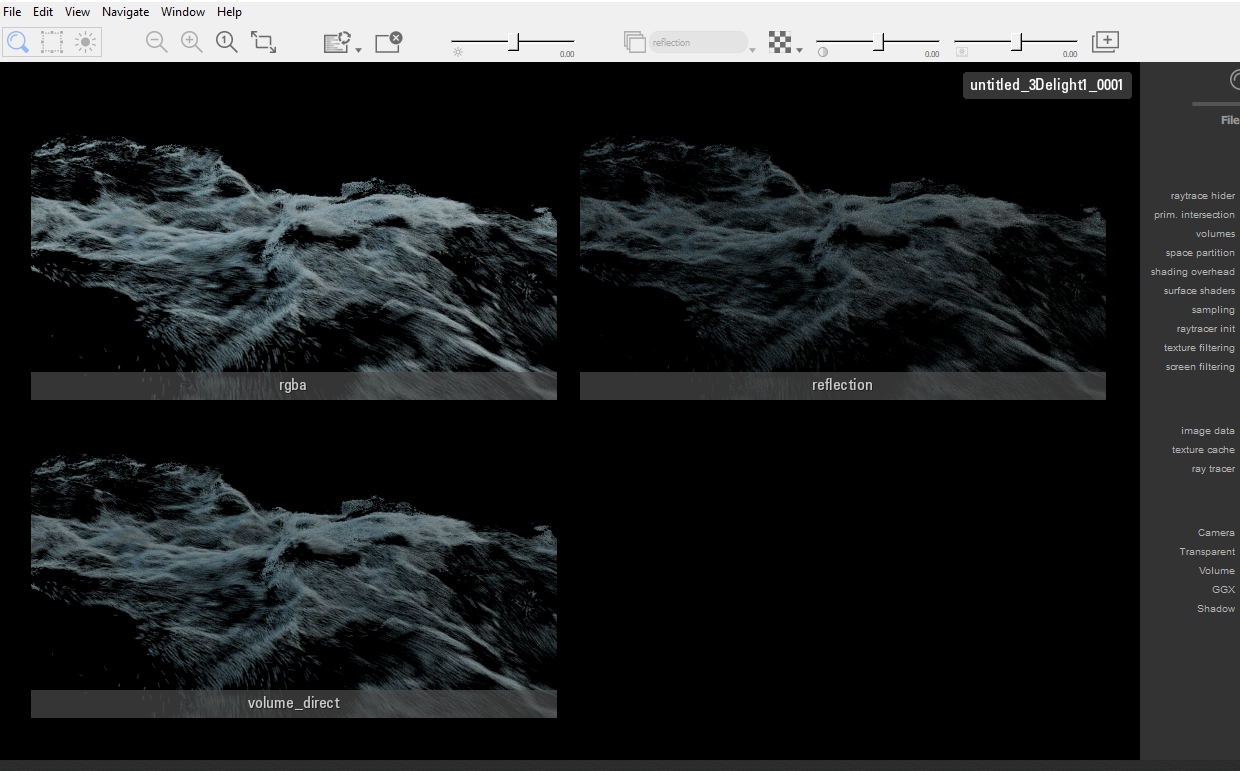The image size is (1240, 771).
Task: Reset zoom to 1:1 scale
Action: coord(227,42)
